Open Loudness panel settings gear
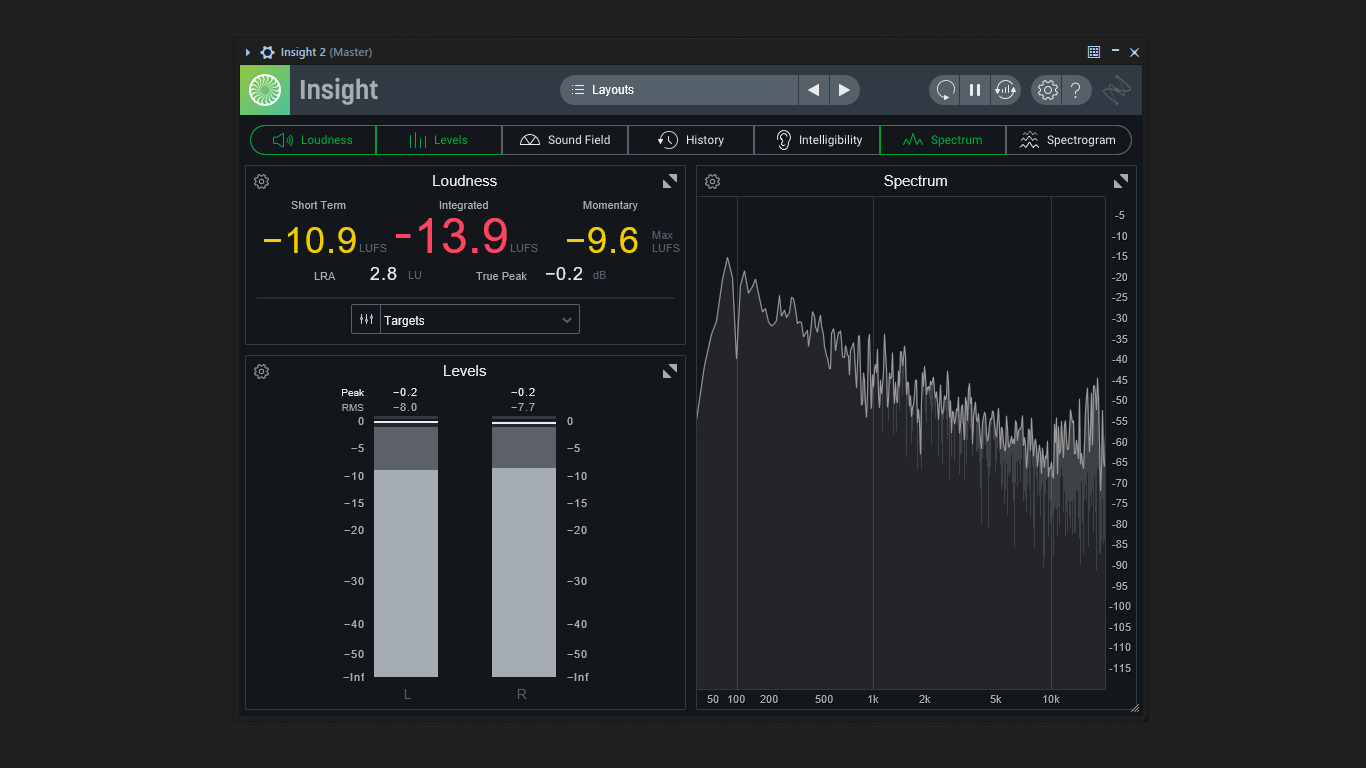Screen dimensions: 1366x768 pyautogui.click(x=262, y=181)
